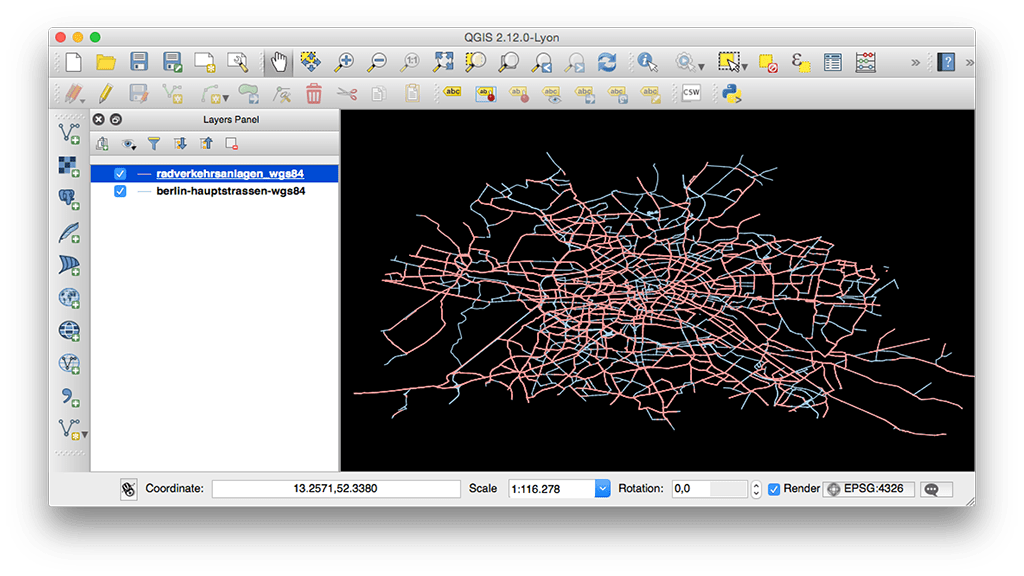Select the Pan Map tool
This screenshot has height=576, width=1024.
click(278, 61)
